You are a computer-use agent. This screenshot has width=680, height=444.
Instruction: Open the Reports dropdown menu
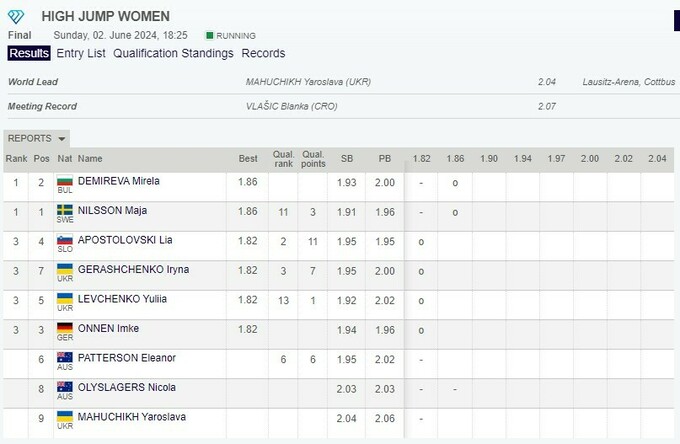coord(37,138)
